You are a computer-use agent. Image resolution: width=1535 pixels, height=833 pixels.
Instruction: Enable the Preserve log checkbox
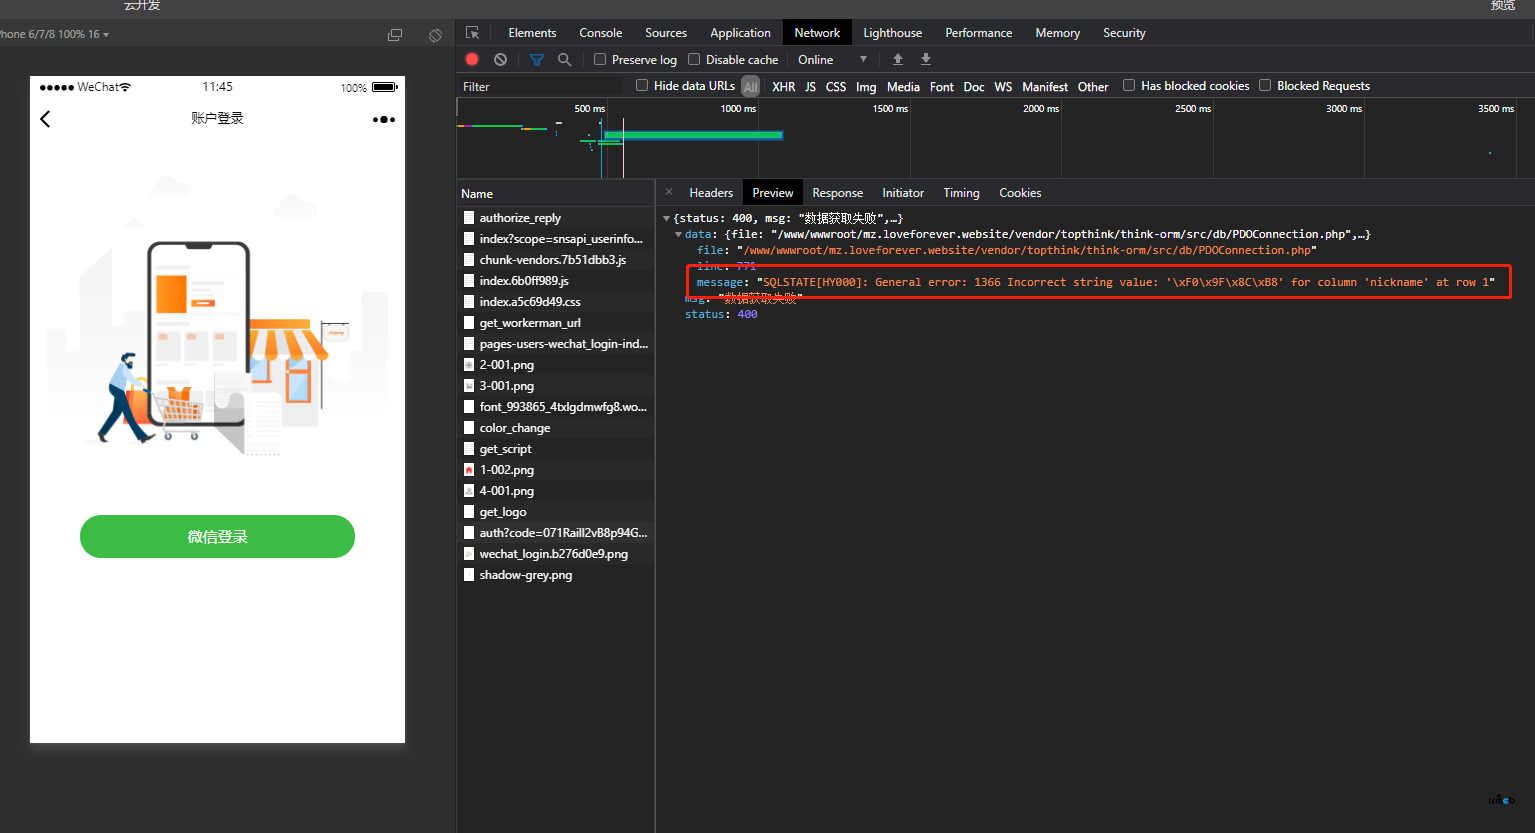click(x=600, y=60)
